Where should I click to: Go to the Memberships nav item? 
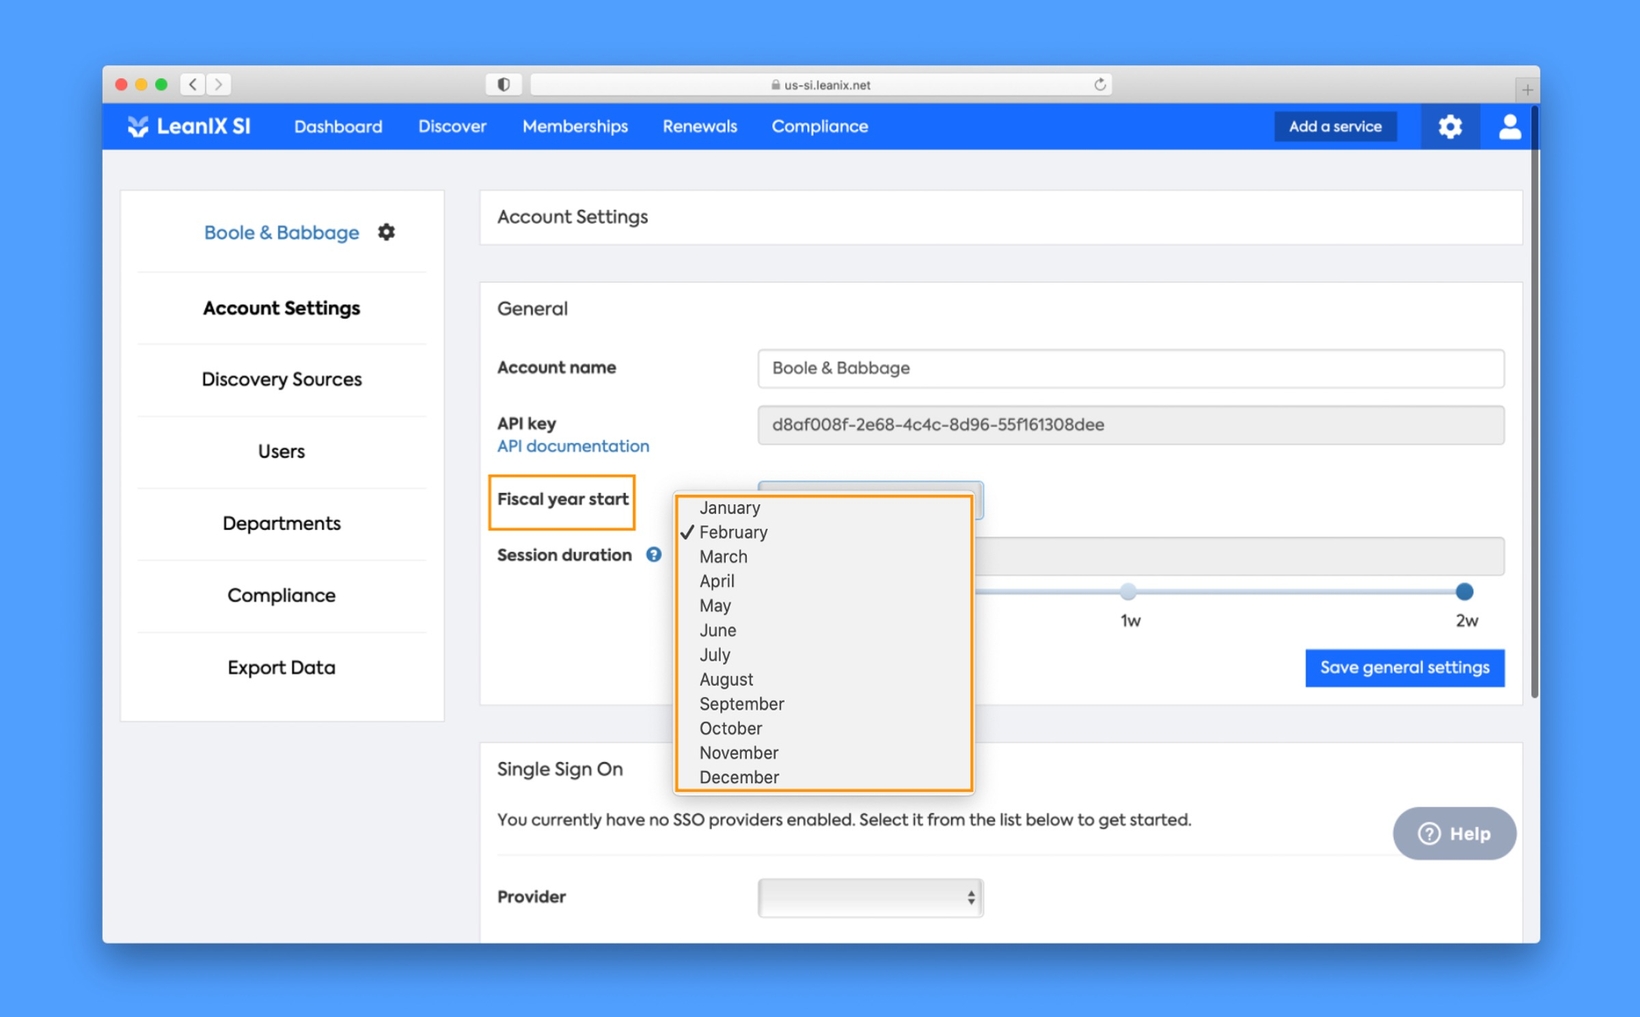pos(575,127)
